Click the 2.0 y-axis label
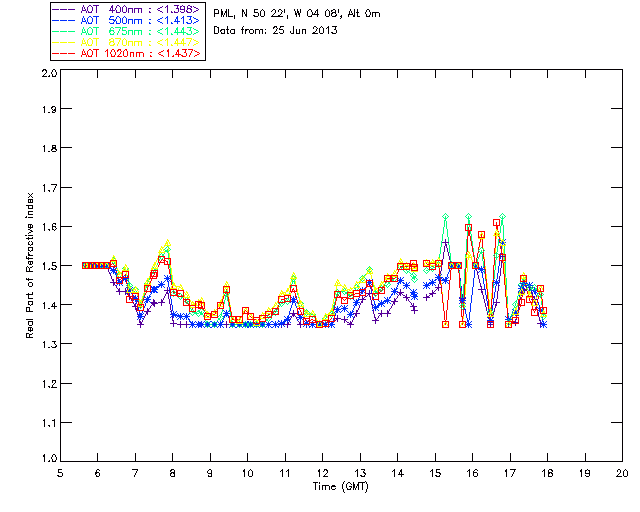 point(49,74)
